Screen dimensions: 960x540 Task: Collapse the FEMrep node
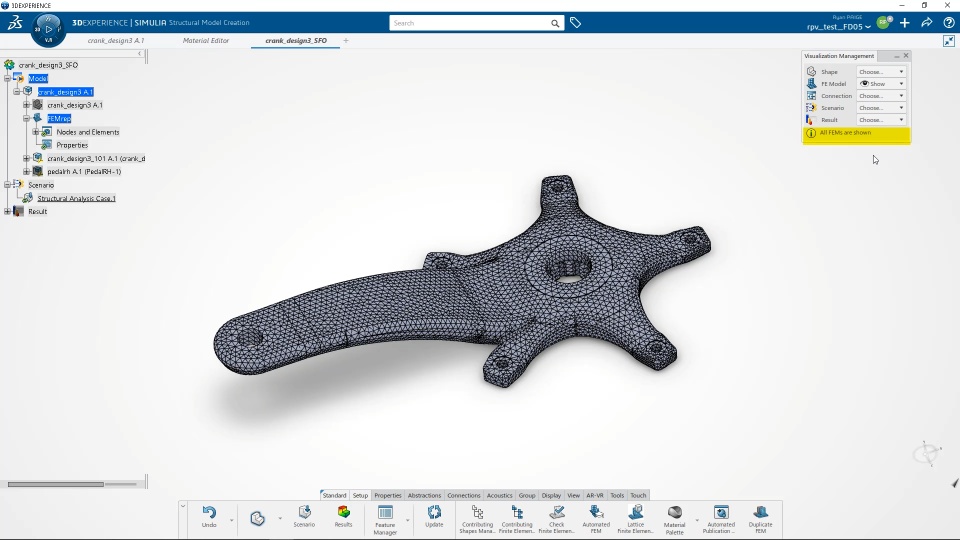click(x=26, y=118)
